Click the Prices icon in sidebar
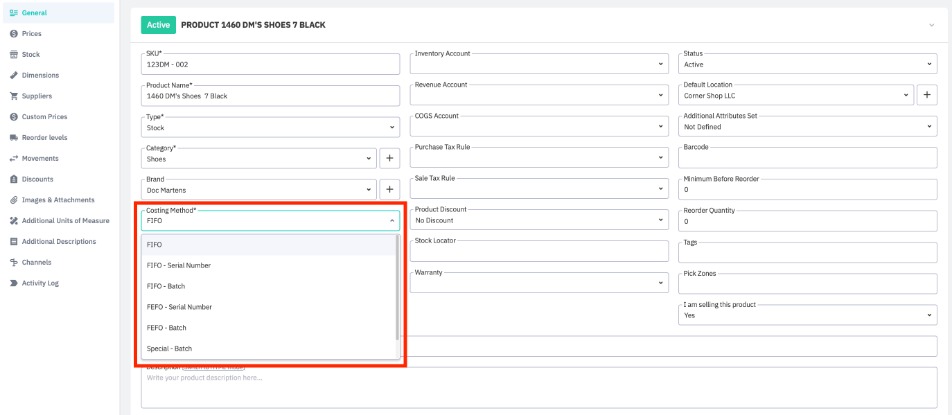The width and height of the screenshot is (952, 415). (13, 33)
